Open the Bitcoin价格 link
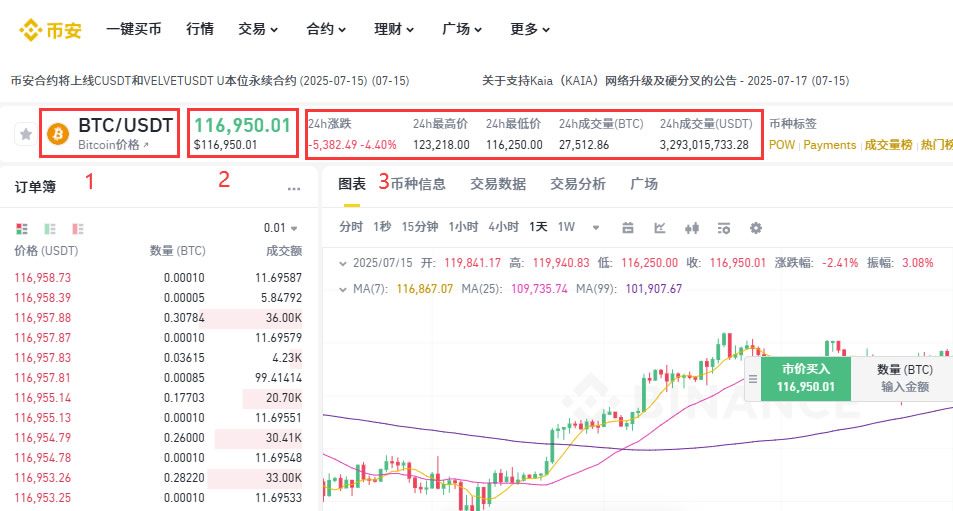The image size is (953, 511). pyautogui.click(x=113, y=145)
